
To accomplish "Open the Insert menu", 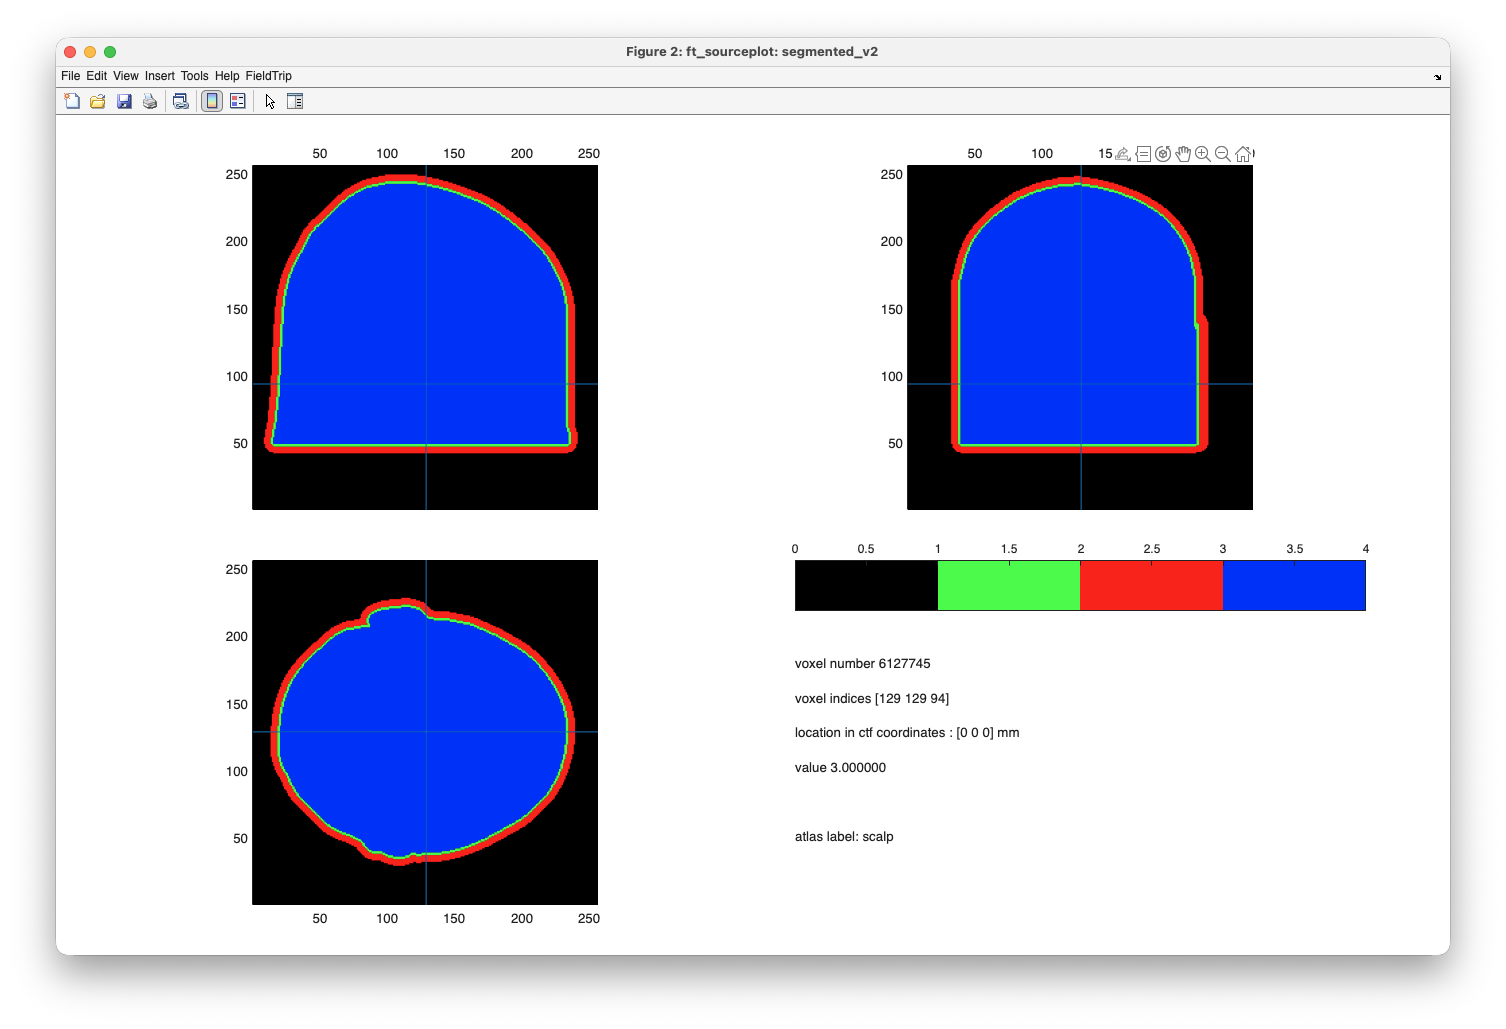I will coord(159,76).
